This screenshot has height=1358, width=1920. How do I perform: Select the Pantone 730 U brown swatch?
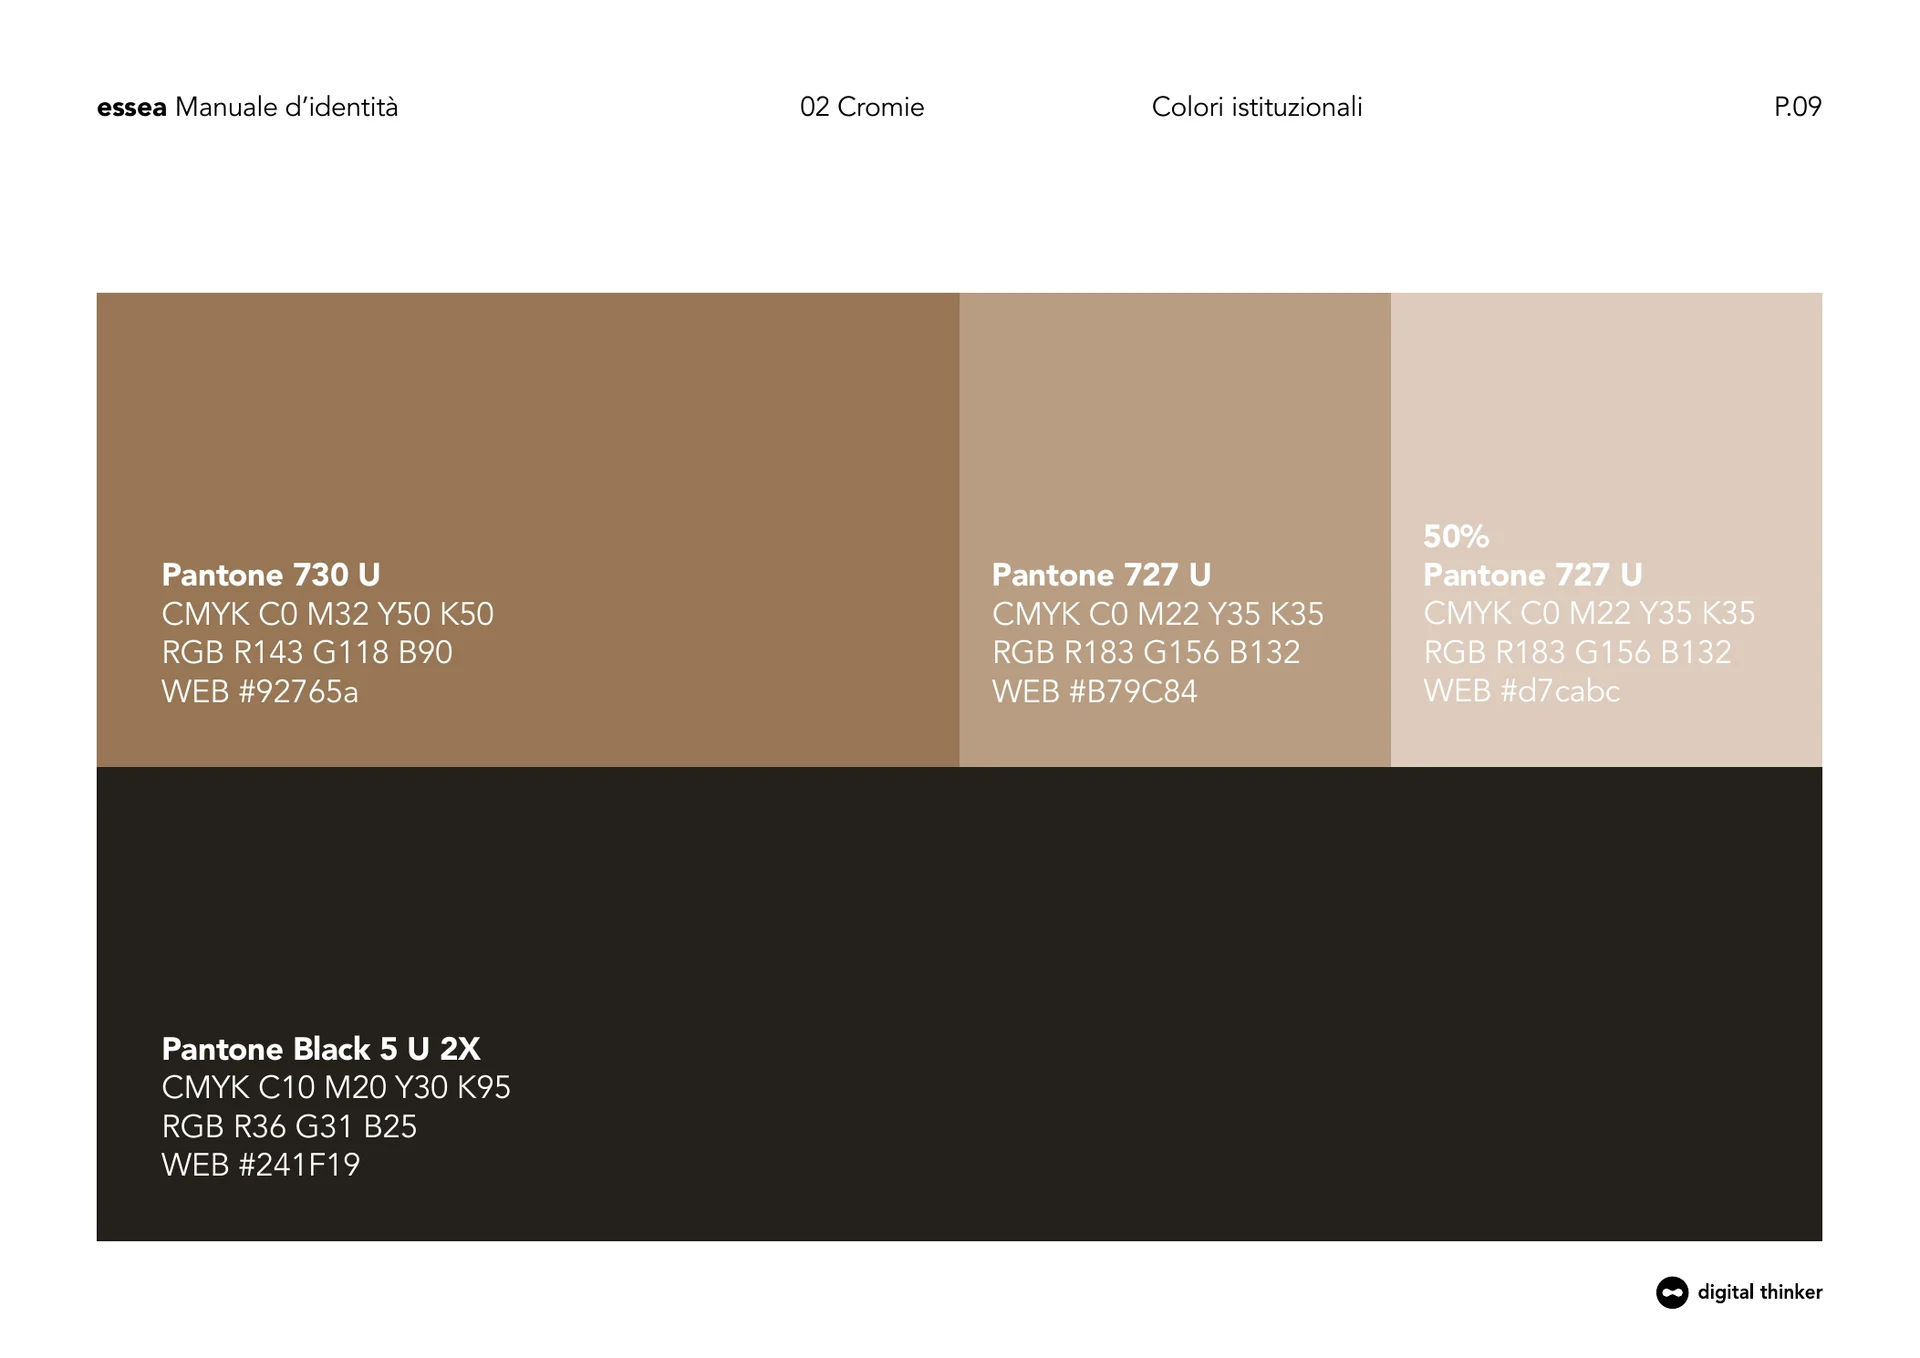[x=528, y=530]
